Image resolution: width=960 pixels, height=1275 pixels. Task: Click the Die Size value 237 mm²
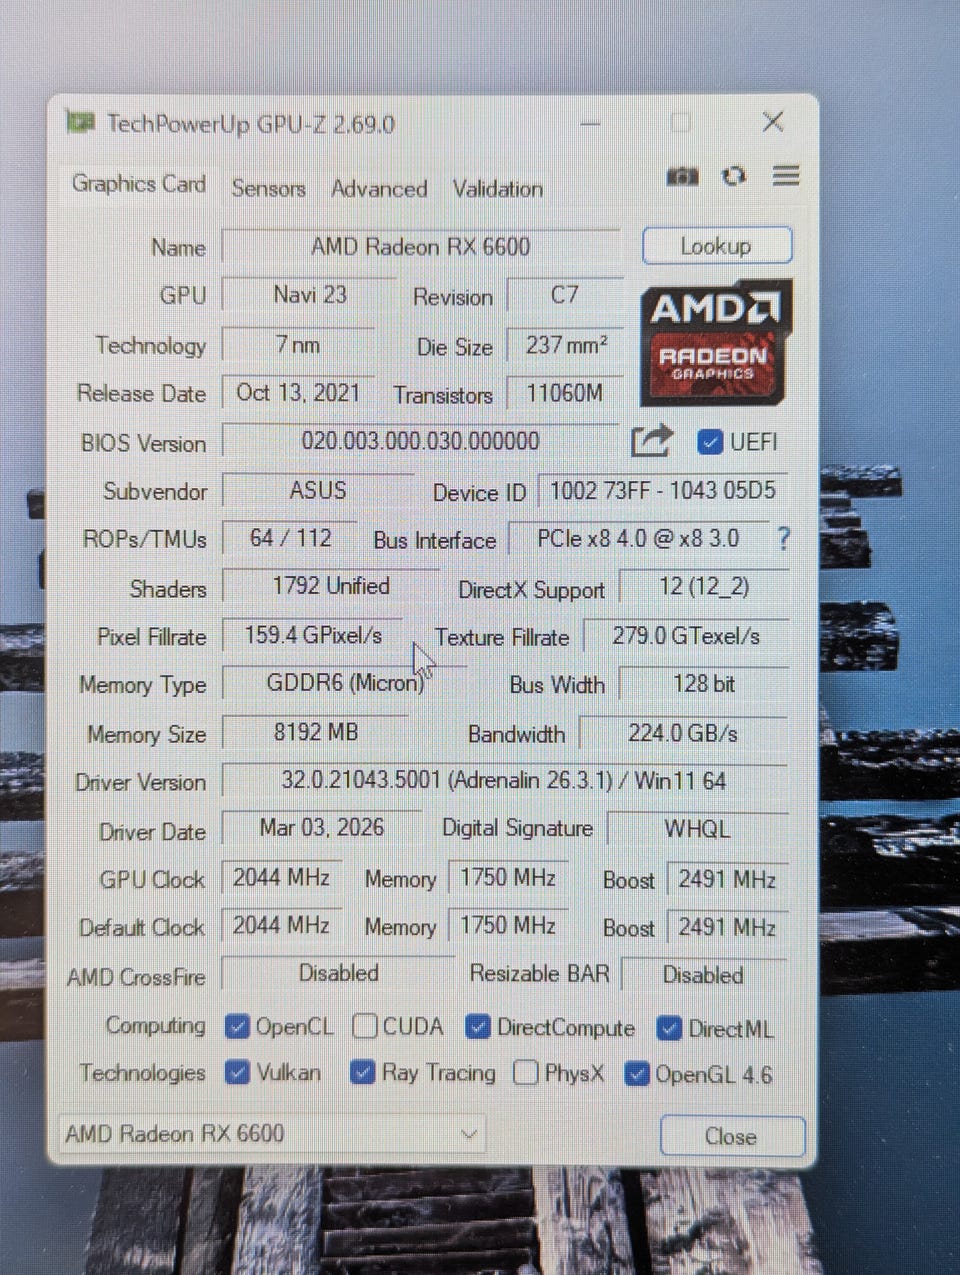tap(566, 345)
